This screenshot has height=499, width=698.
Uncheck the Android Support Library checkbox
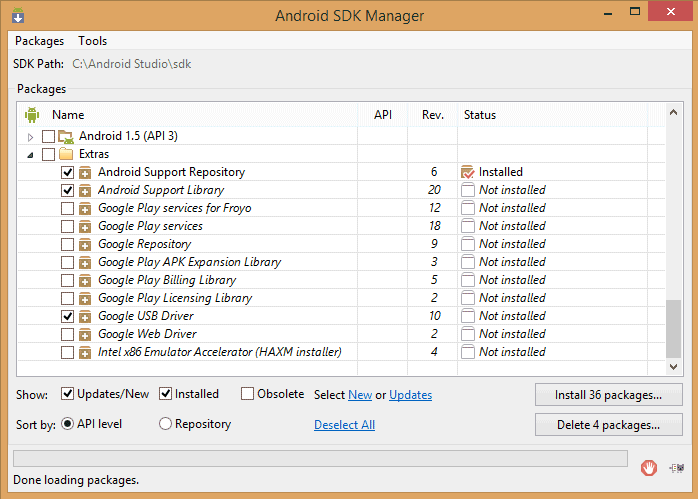pyautogui.click(x=67, y=191)
